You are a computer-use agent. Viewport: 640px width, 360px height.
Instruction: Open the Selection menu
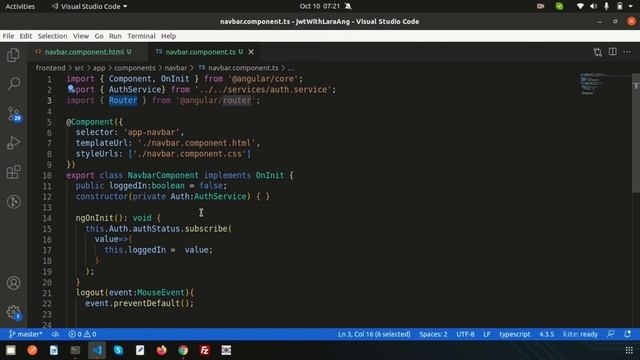(52, 36)
